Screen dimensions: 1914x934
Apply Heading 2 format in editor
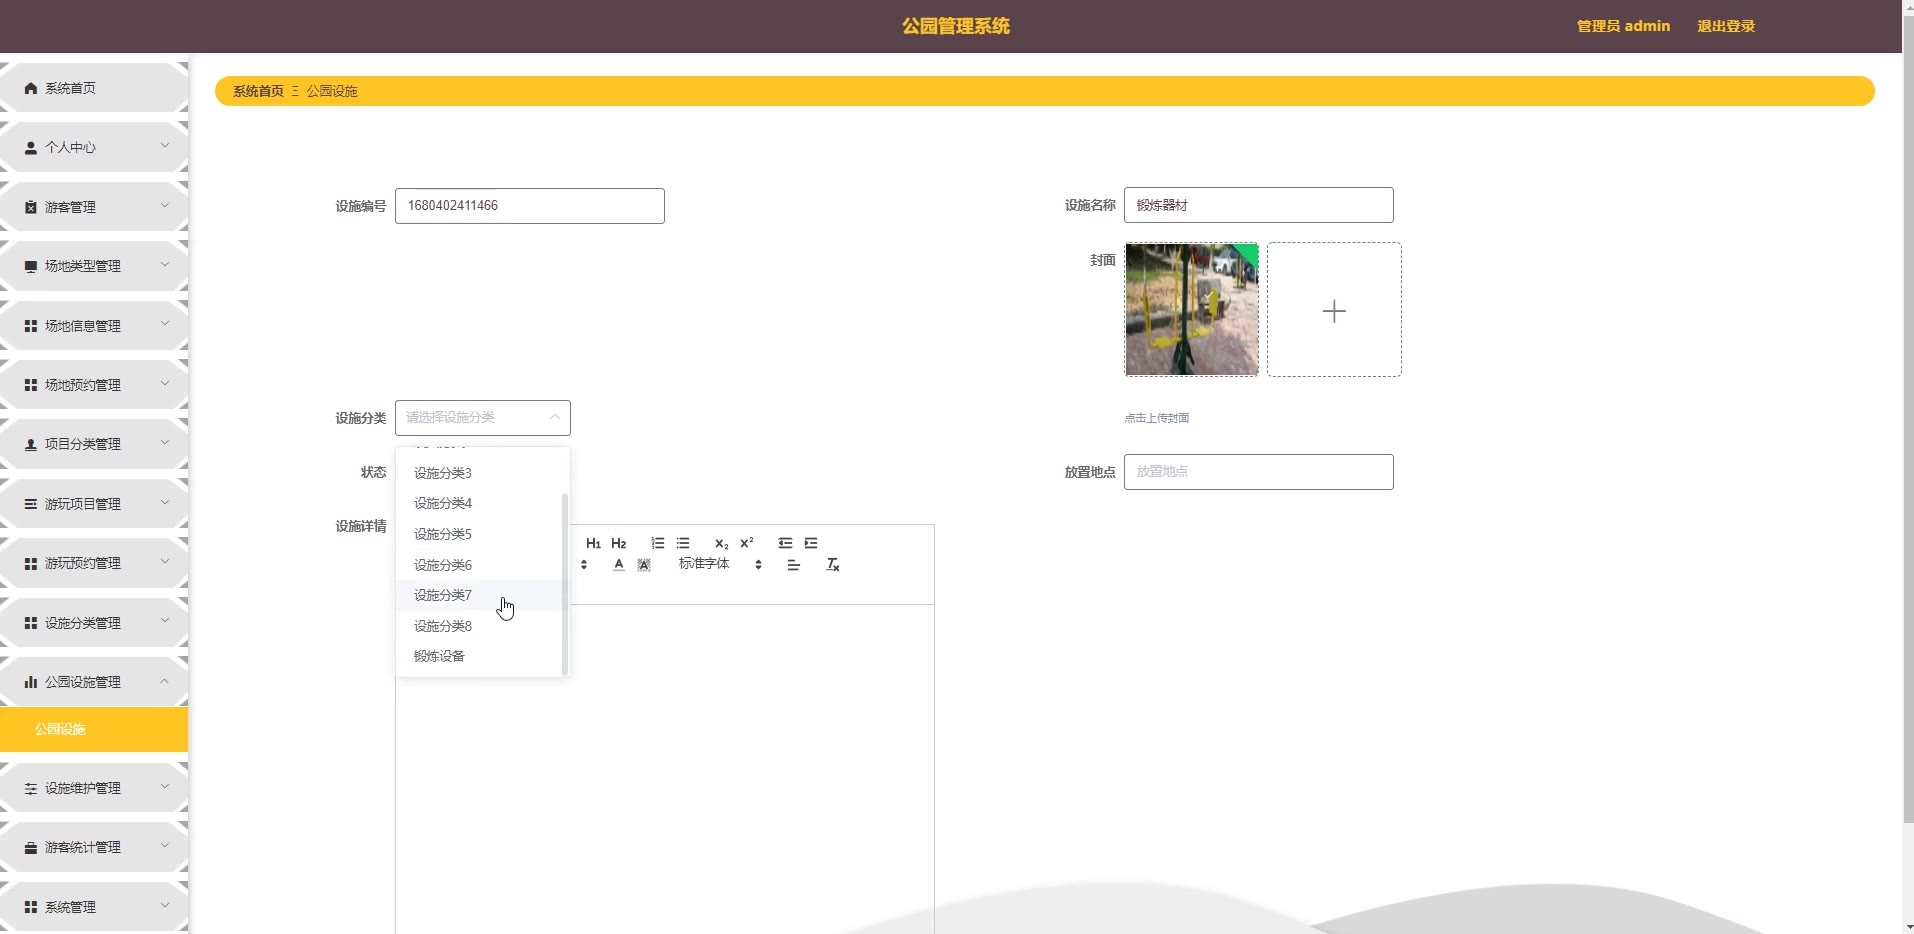[x=619, y=543]
